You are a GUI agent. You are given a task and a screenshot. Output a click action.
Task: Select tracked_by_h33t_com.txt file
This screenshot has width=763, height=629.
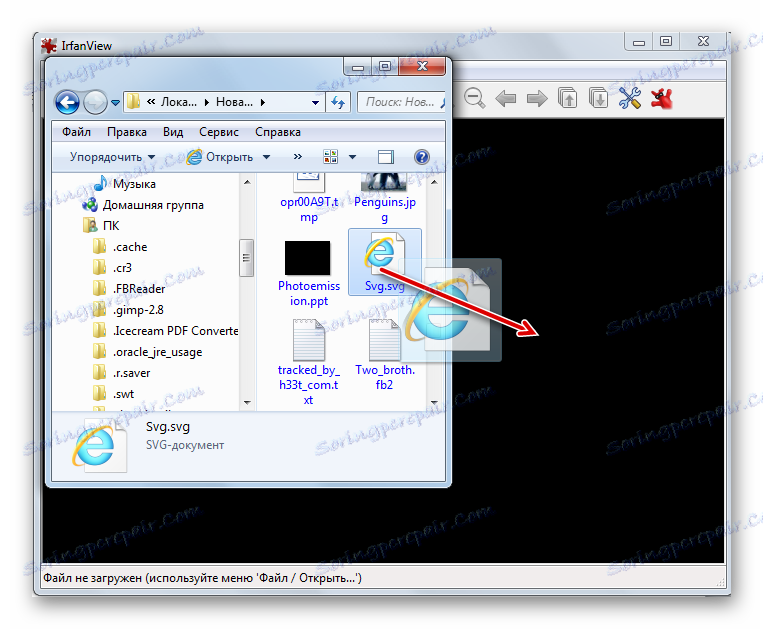309,362
